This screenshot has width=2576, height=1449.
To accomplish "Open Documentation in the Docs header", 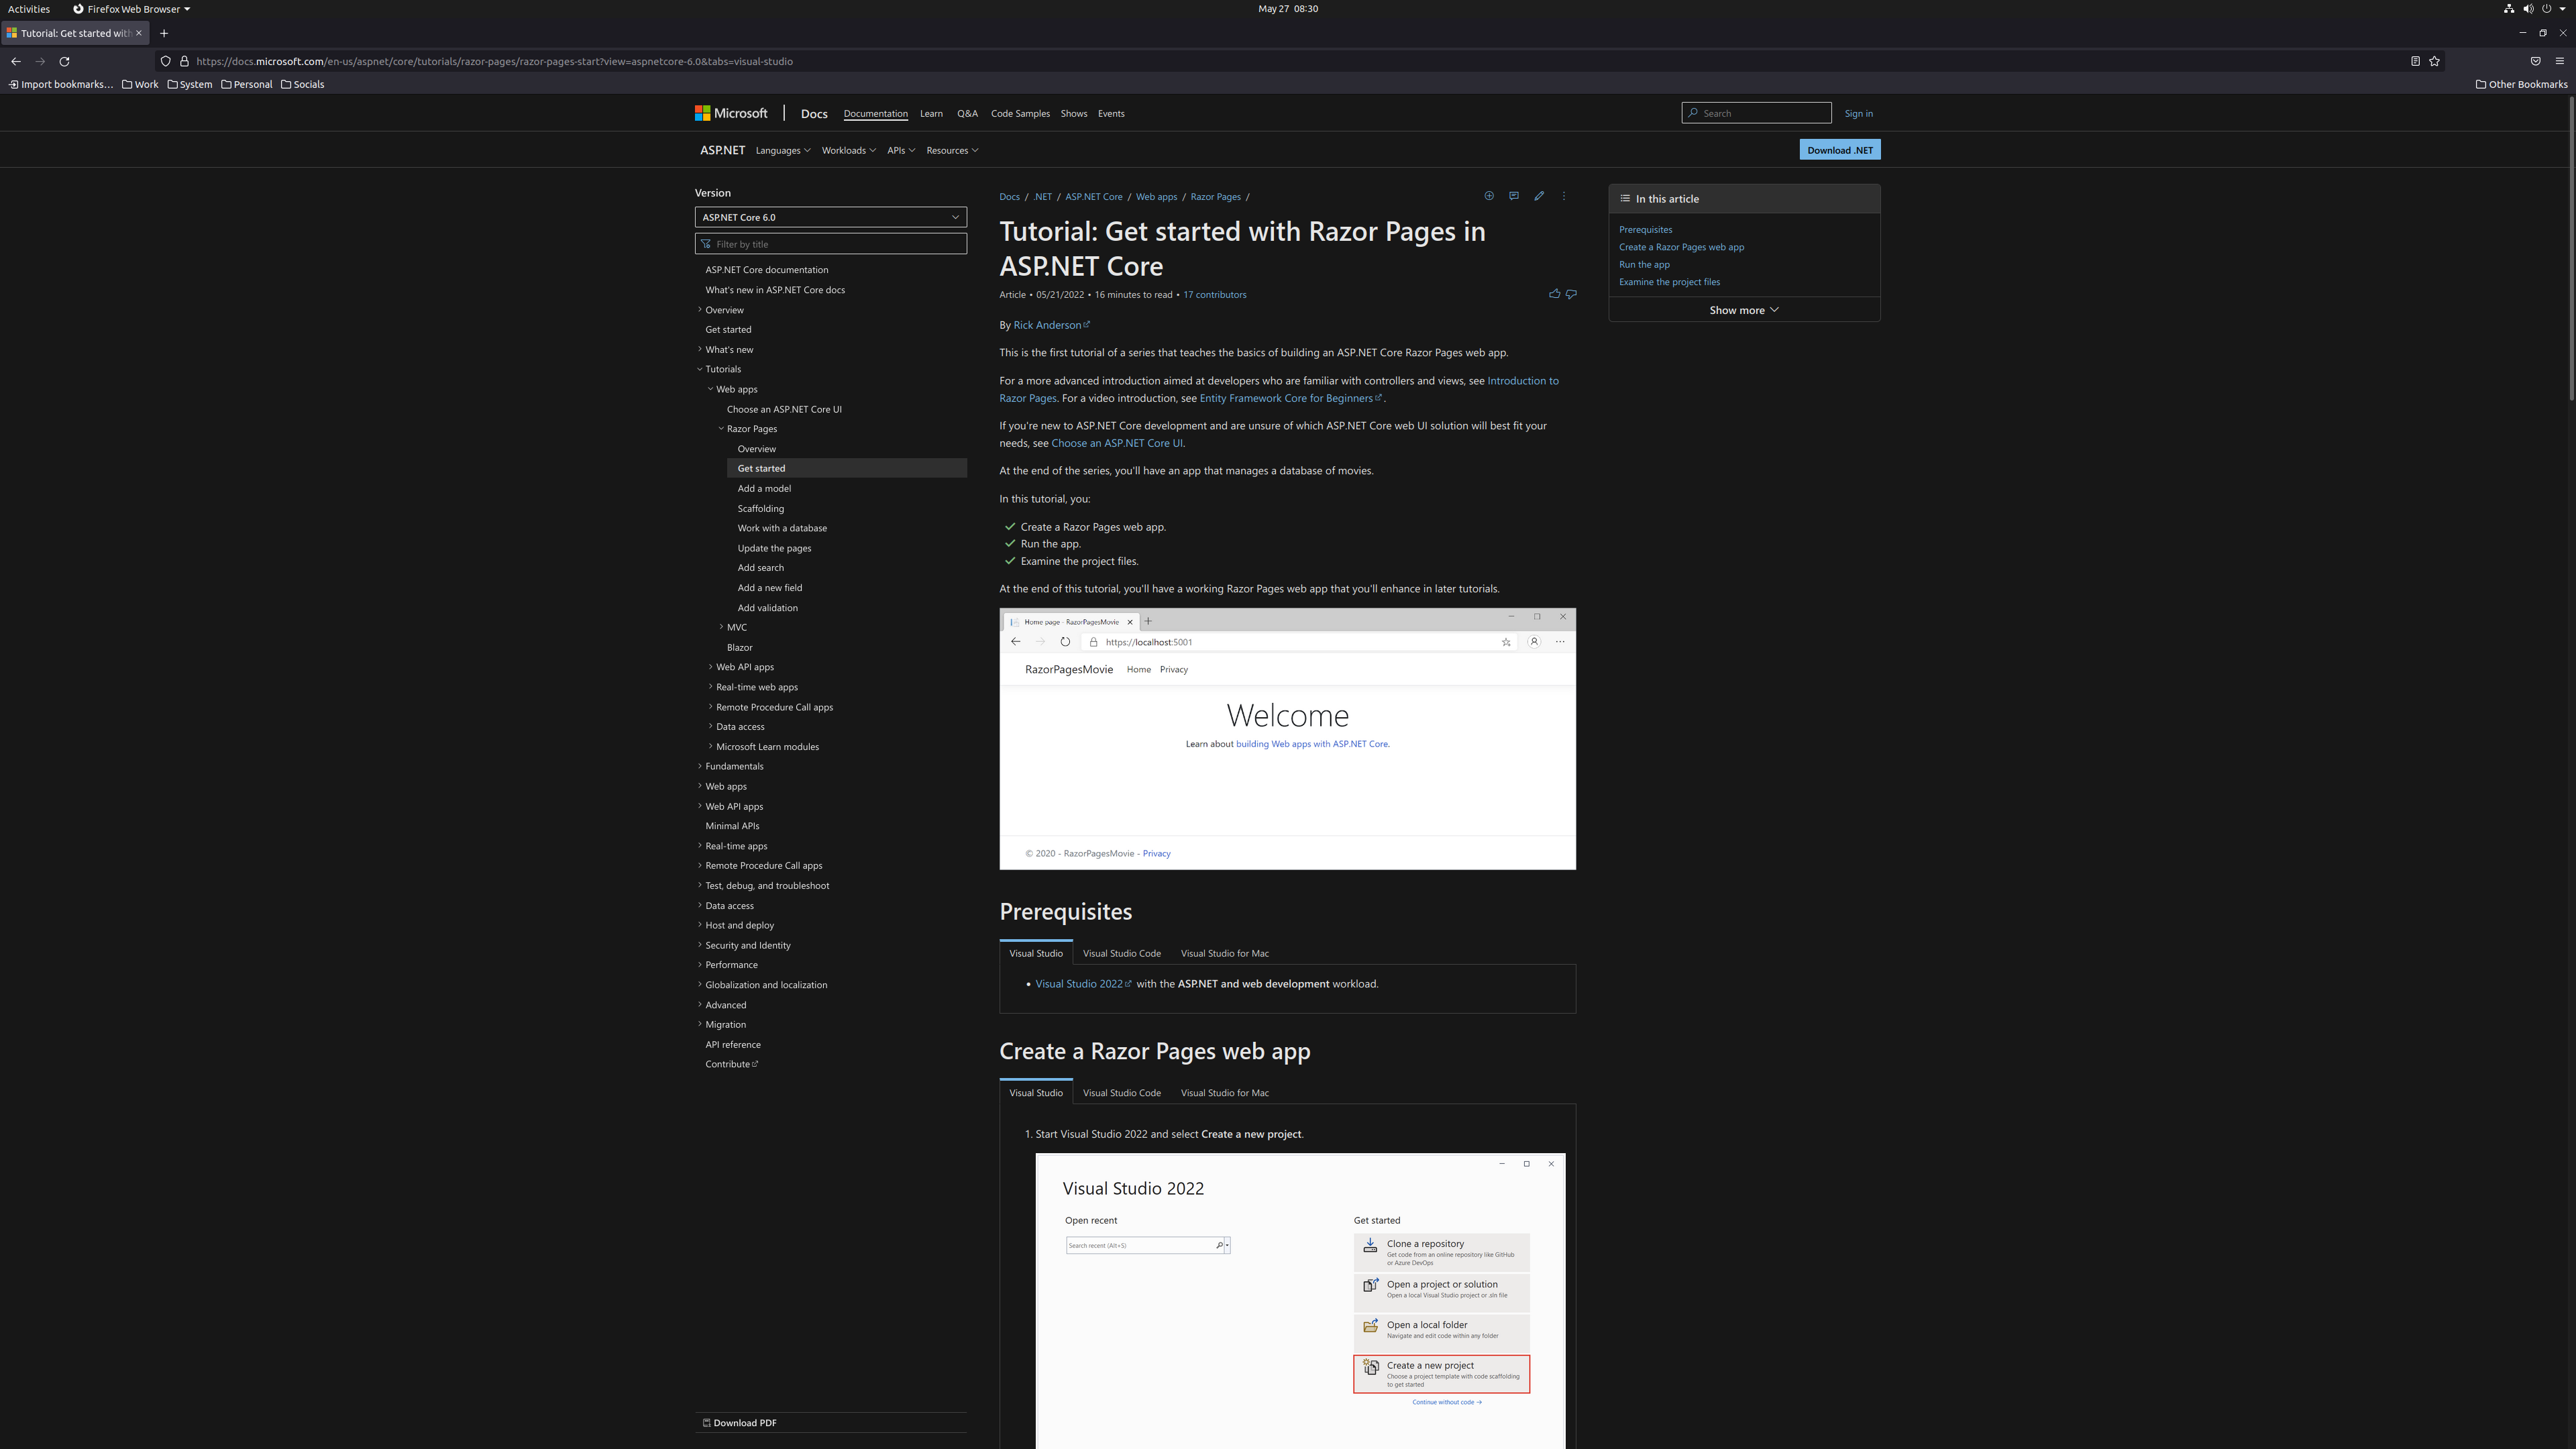I will pyautogui.click(x=875, y=113).
